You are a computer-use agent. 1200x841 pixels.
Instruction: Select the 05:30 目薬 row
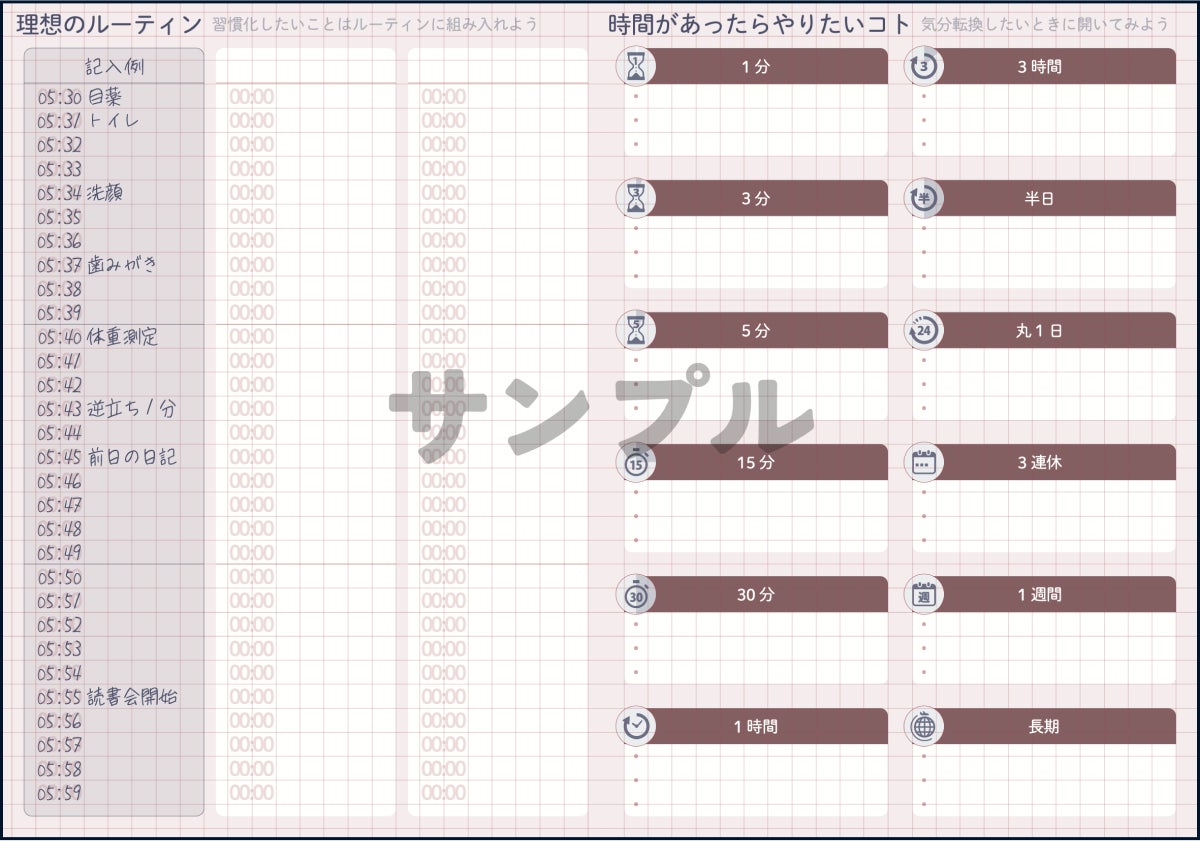pyautogui.click(x=114, y=97)
